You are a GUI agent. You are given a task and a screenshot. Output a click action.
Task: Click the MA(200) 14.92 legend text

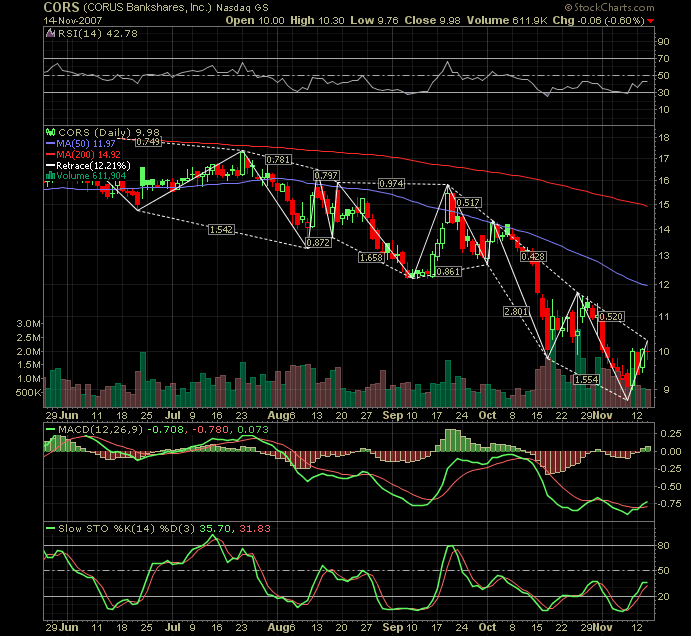89,155
